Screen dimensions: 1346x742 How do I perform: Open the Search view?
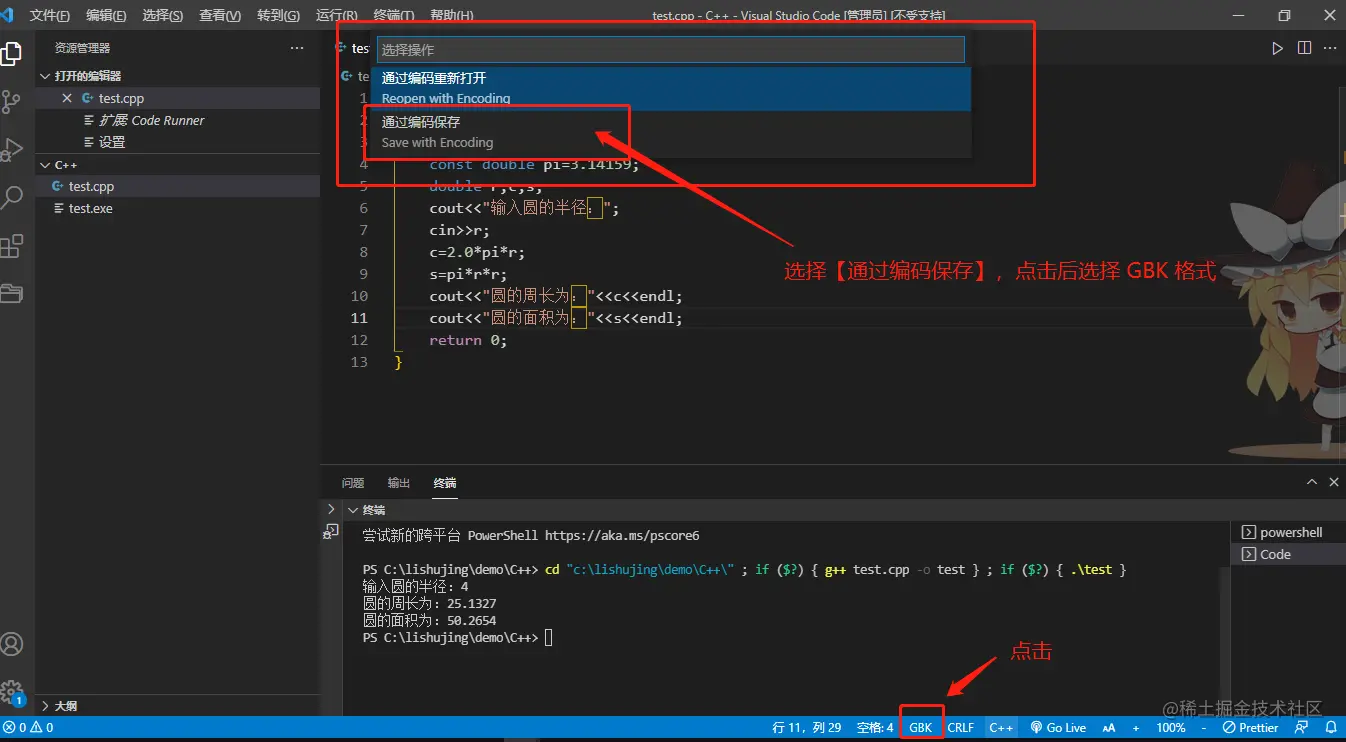(11, 197)
